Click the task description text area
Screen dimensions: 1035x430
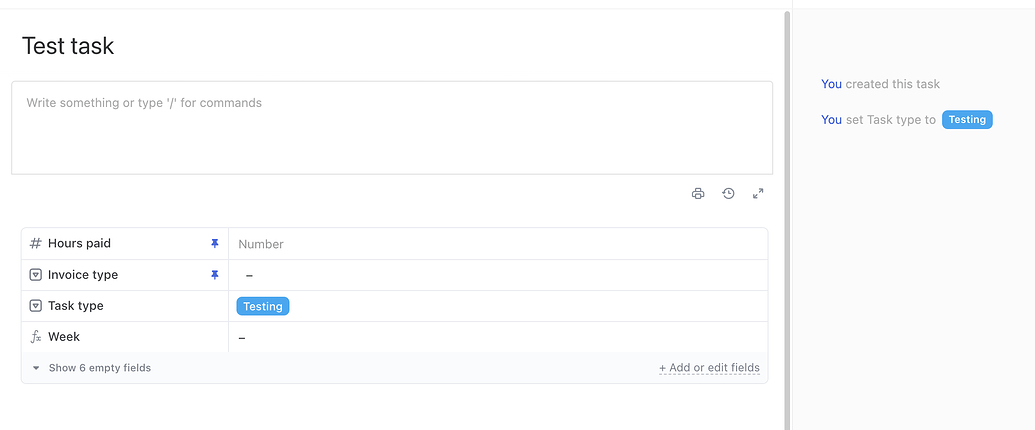pyautogui.click(x=392, y=128)
